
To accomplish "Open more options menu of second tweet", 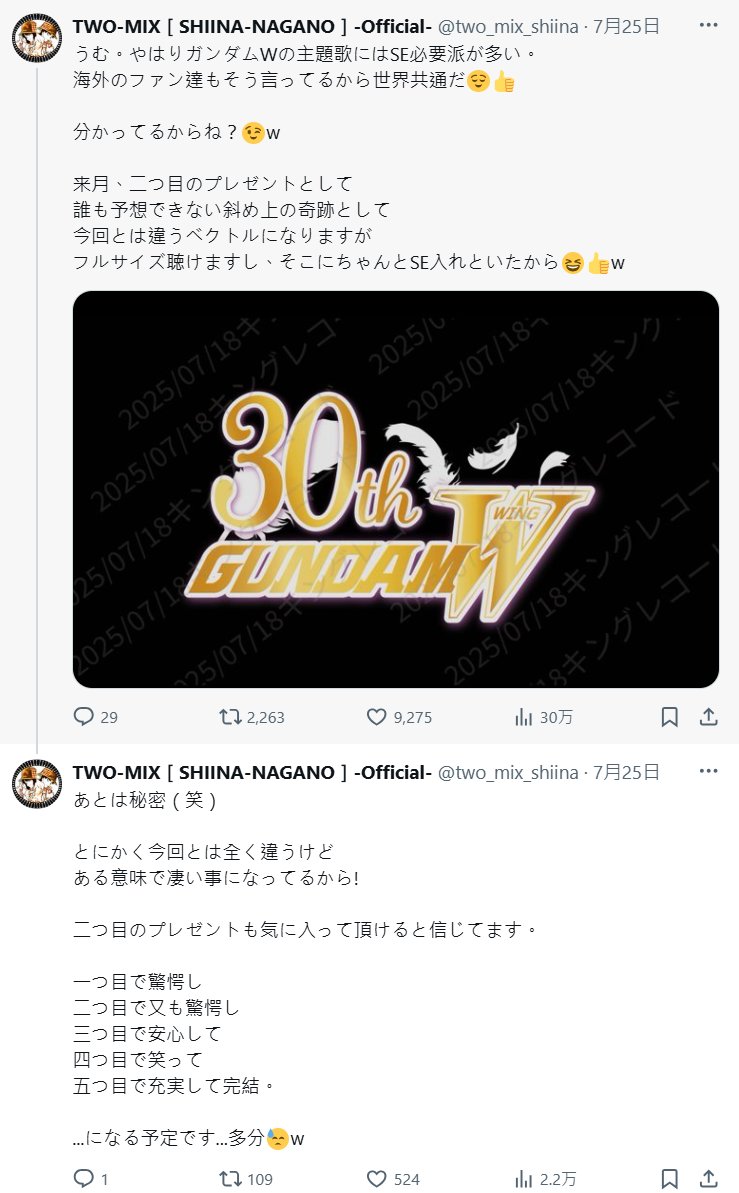I will 709,771.
